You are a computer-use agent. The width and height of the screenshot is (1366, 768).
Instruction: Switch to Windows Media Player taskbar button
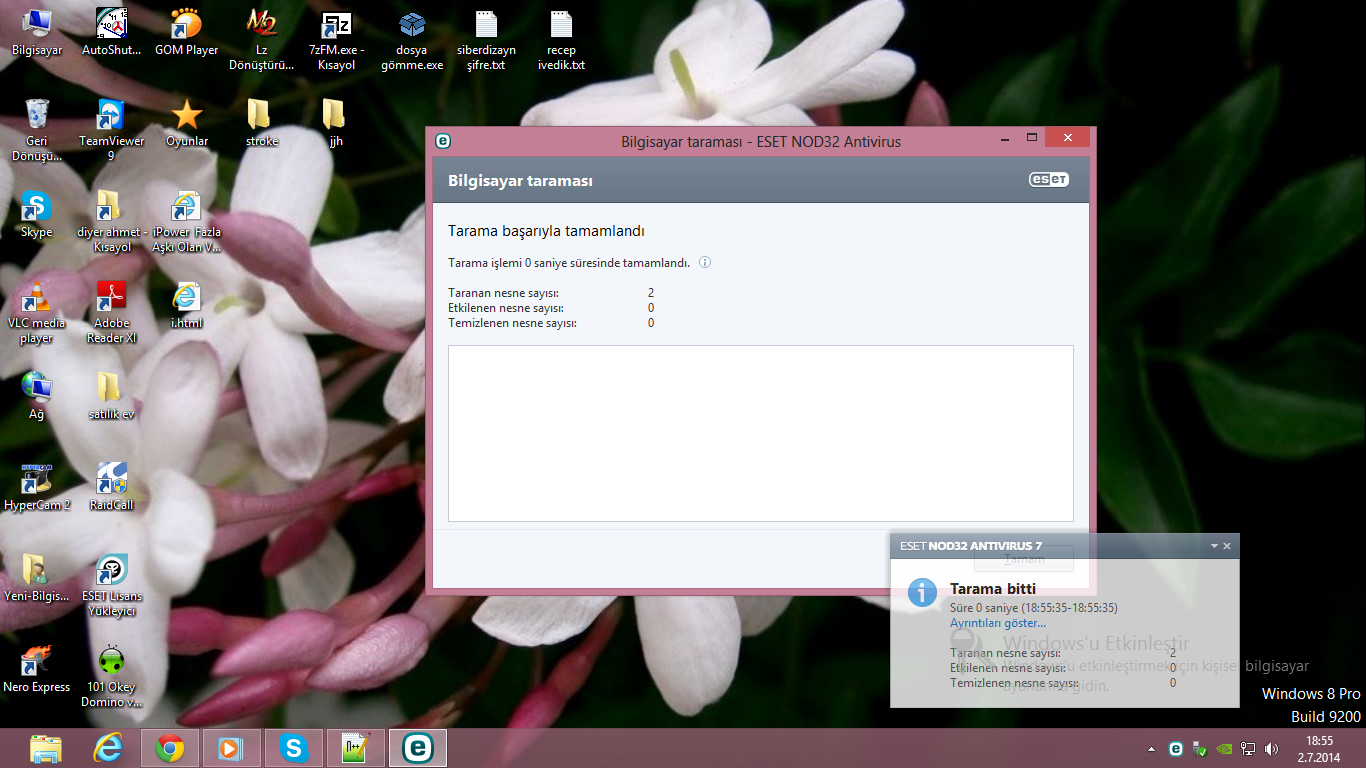(x=231, y=748)
